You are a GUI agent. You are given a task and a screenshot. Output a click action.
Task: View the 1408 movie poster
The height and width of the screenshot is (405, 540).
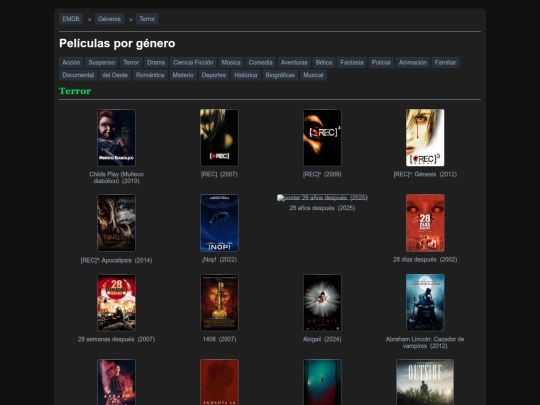(219, 303)
